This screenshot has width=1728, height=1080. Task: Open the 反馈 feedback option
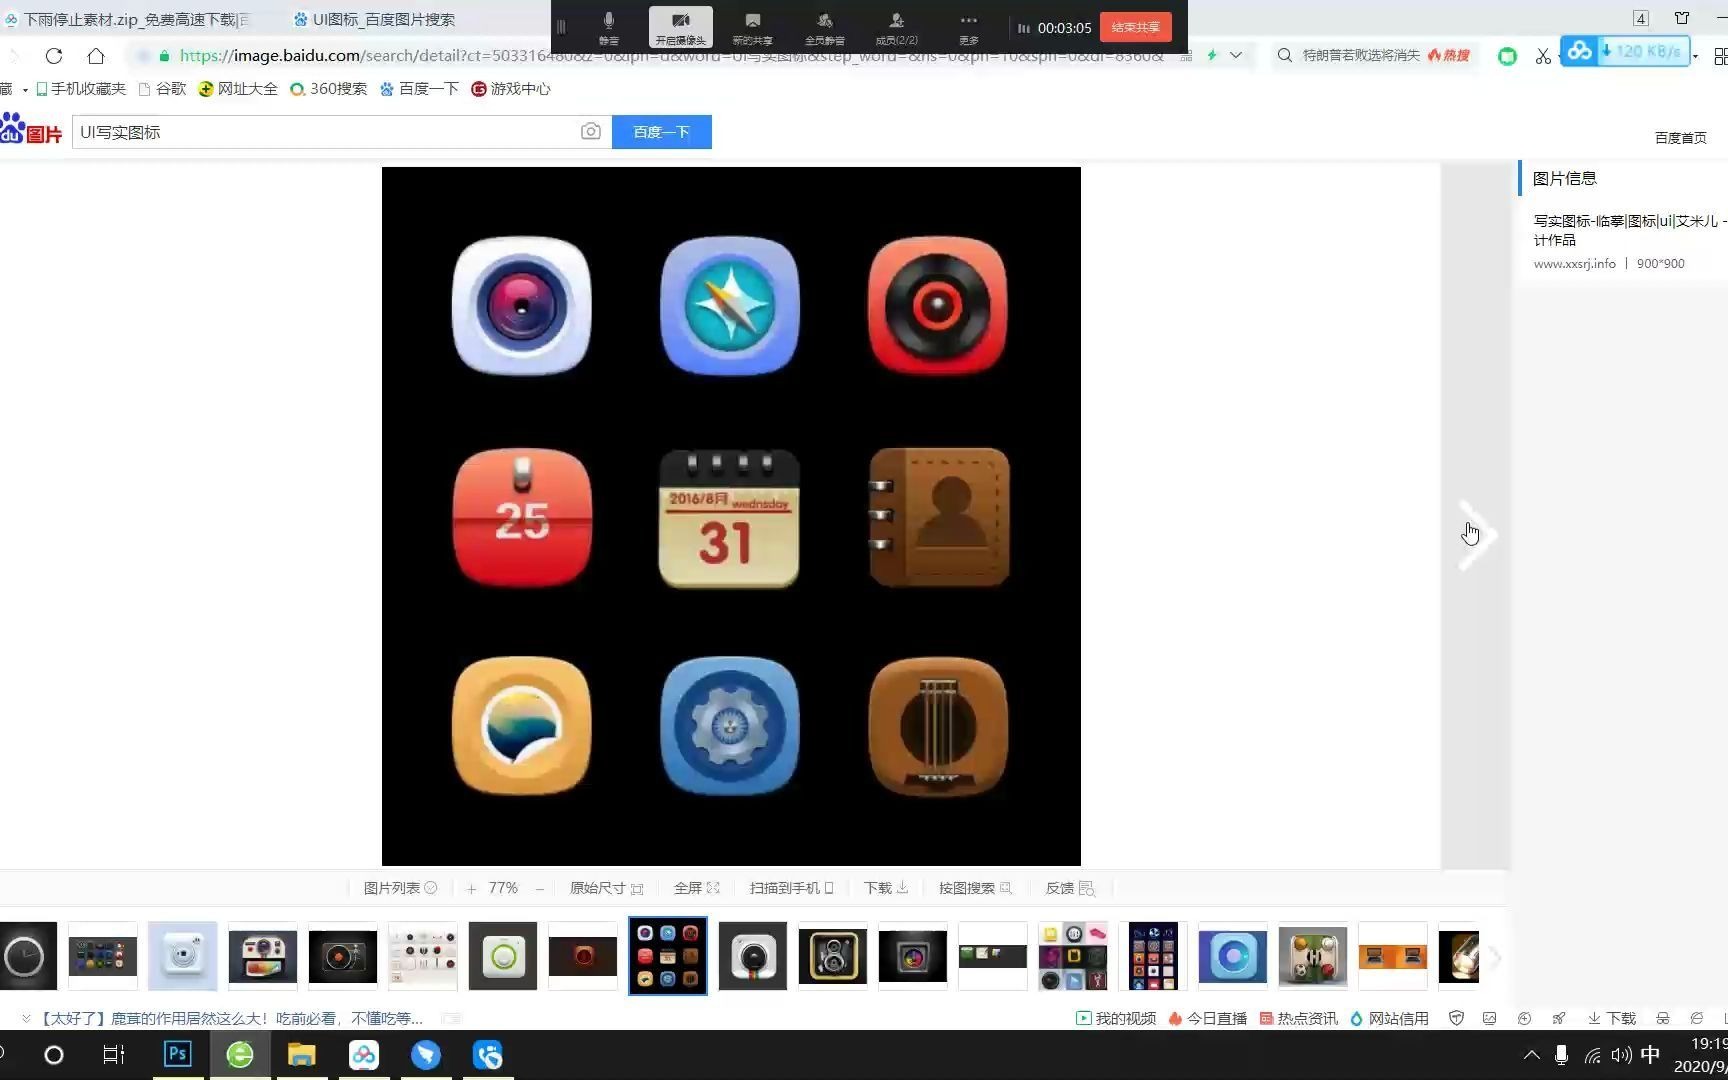[1070, 888]
